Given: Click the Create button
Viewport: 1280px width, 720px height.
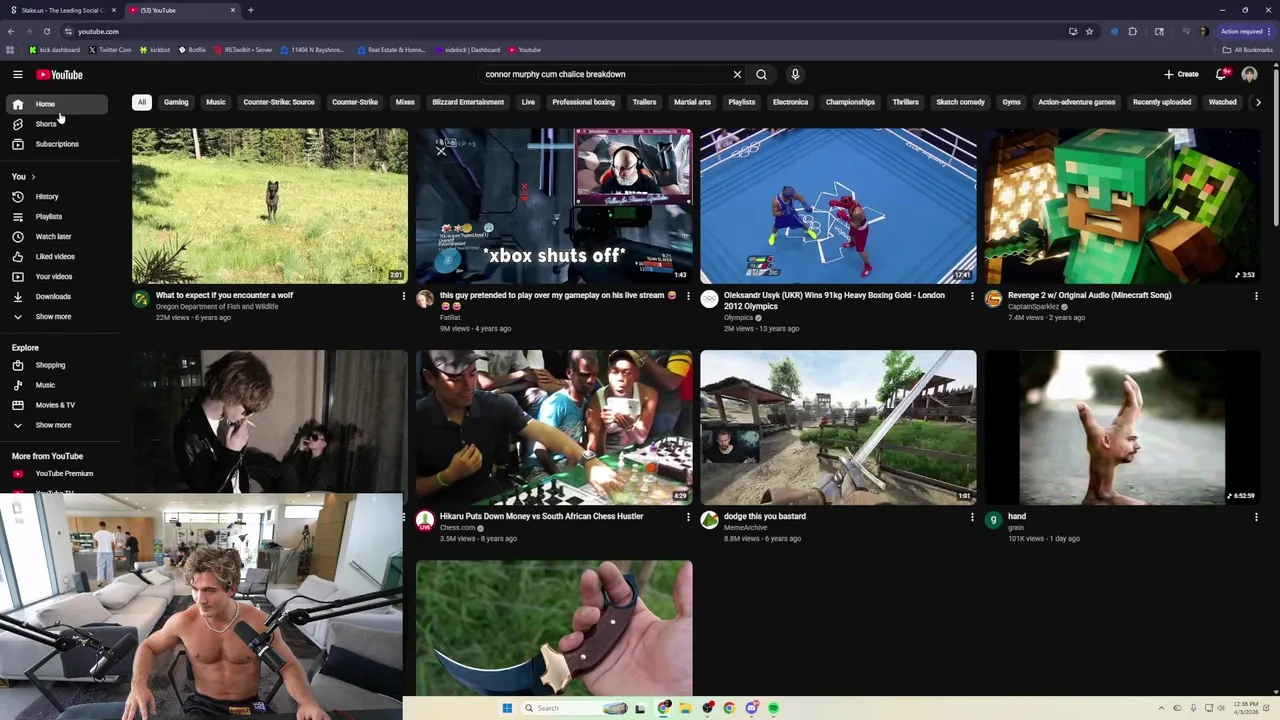Looking at the screenshot, I should [x=1181, y=74].
